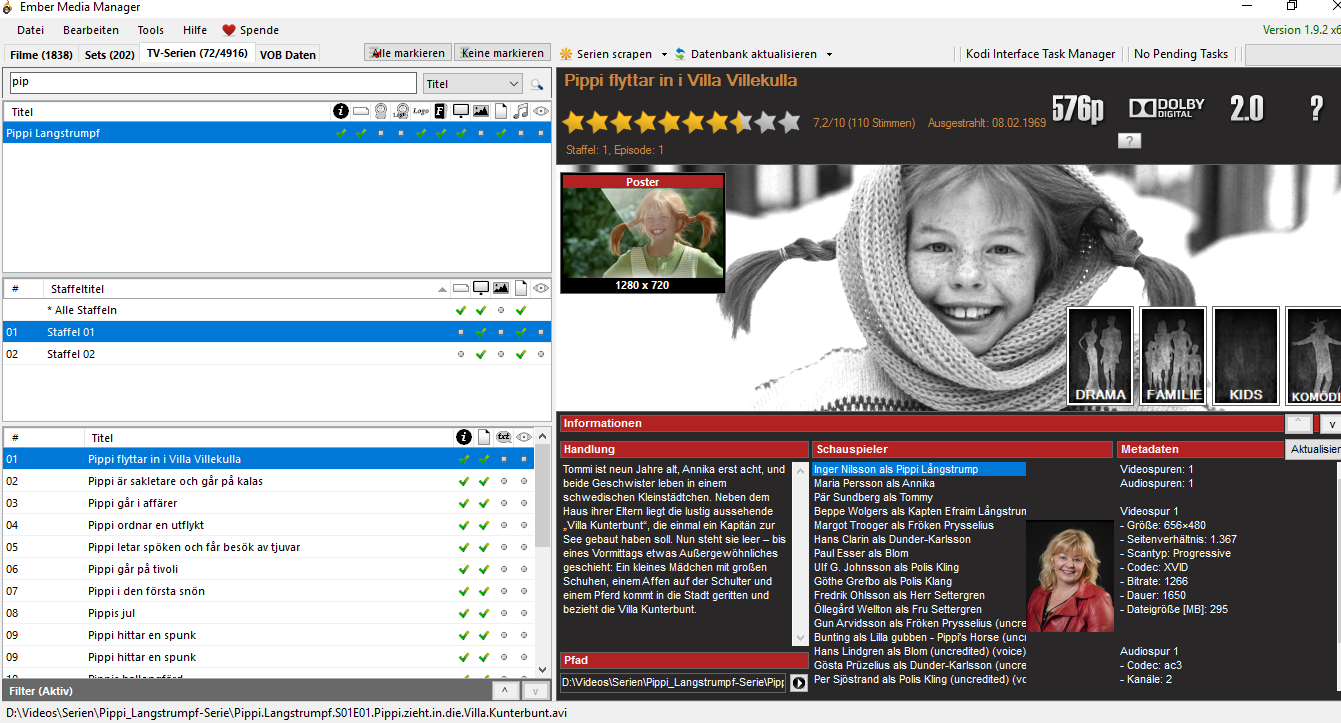Viewport: 1341px width, 723px height.
Task: Click the character art face icon in show header
Action: [381, 112]
